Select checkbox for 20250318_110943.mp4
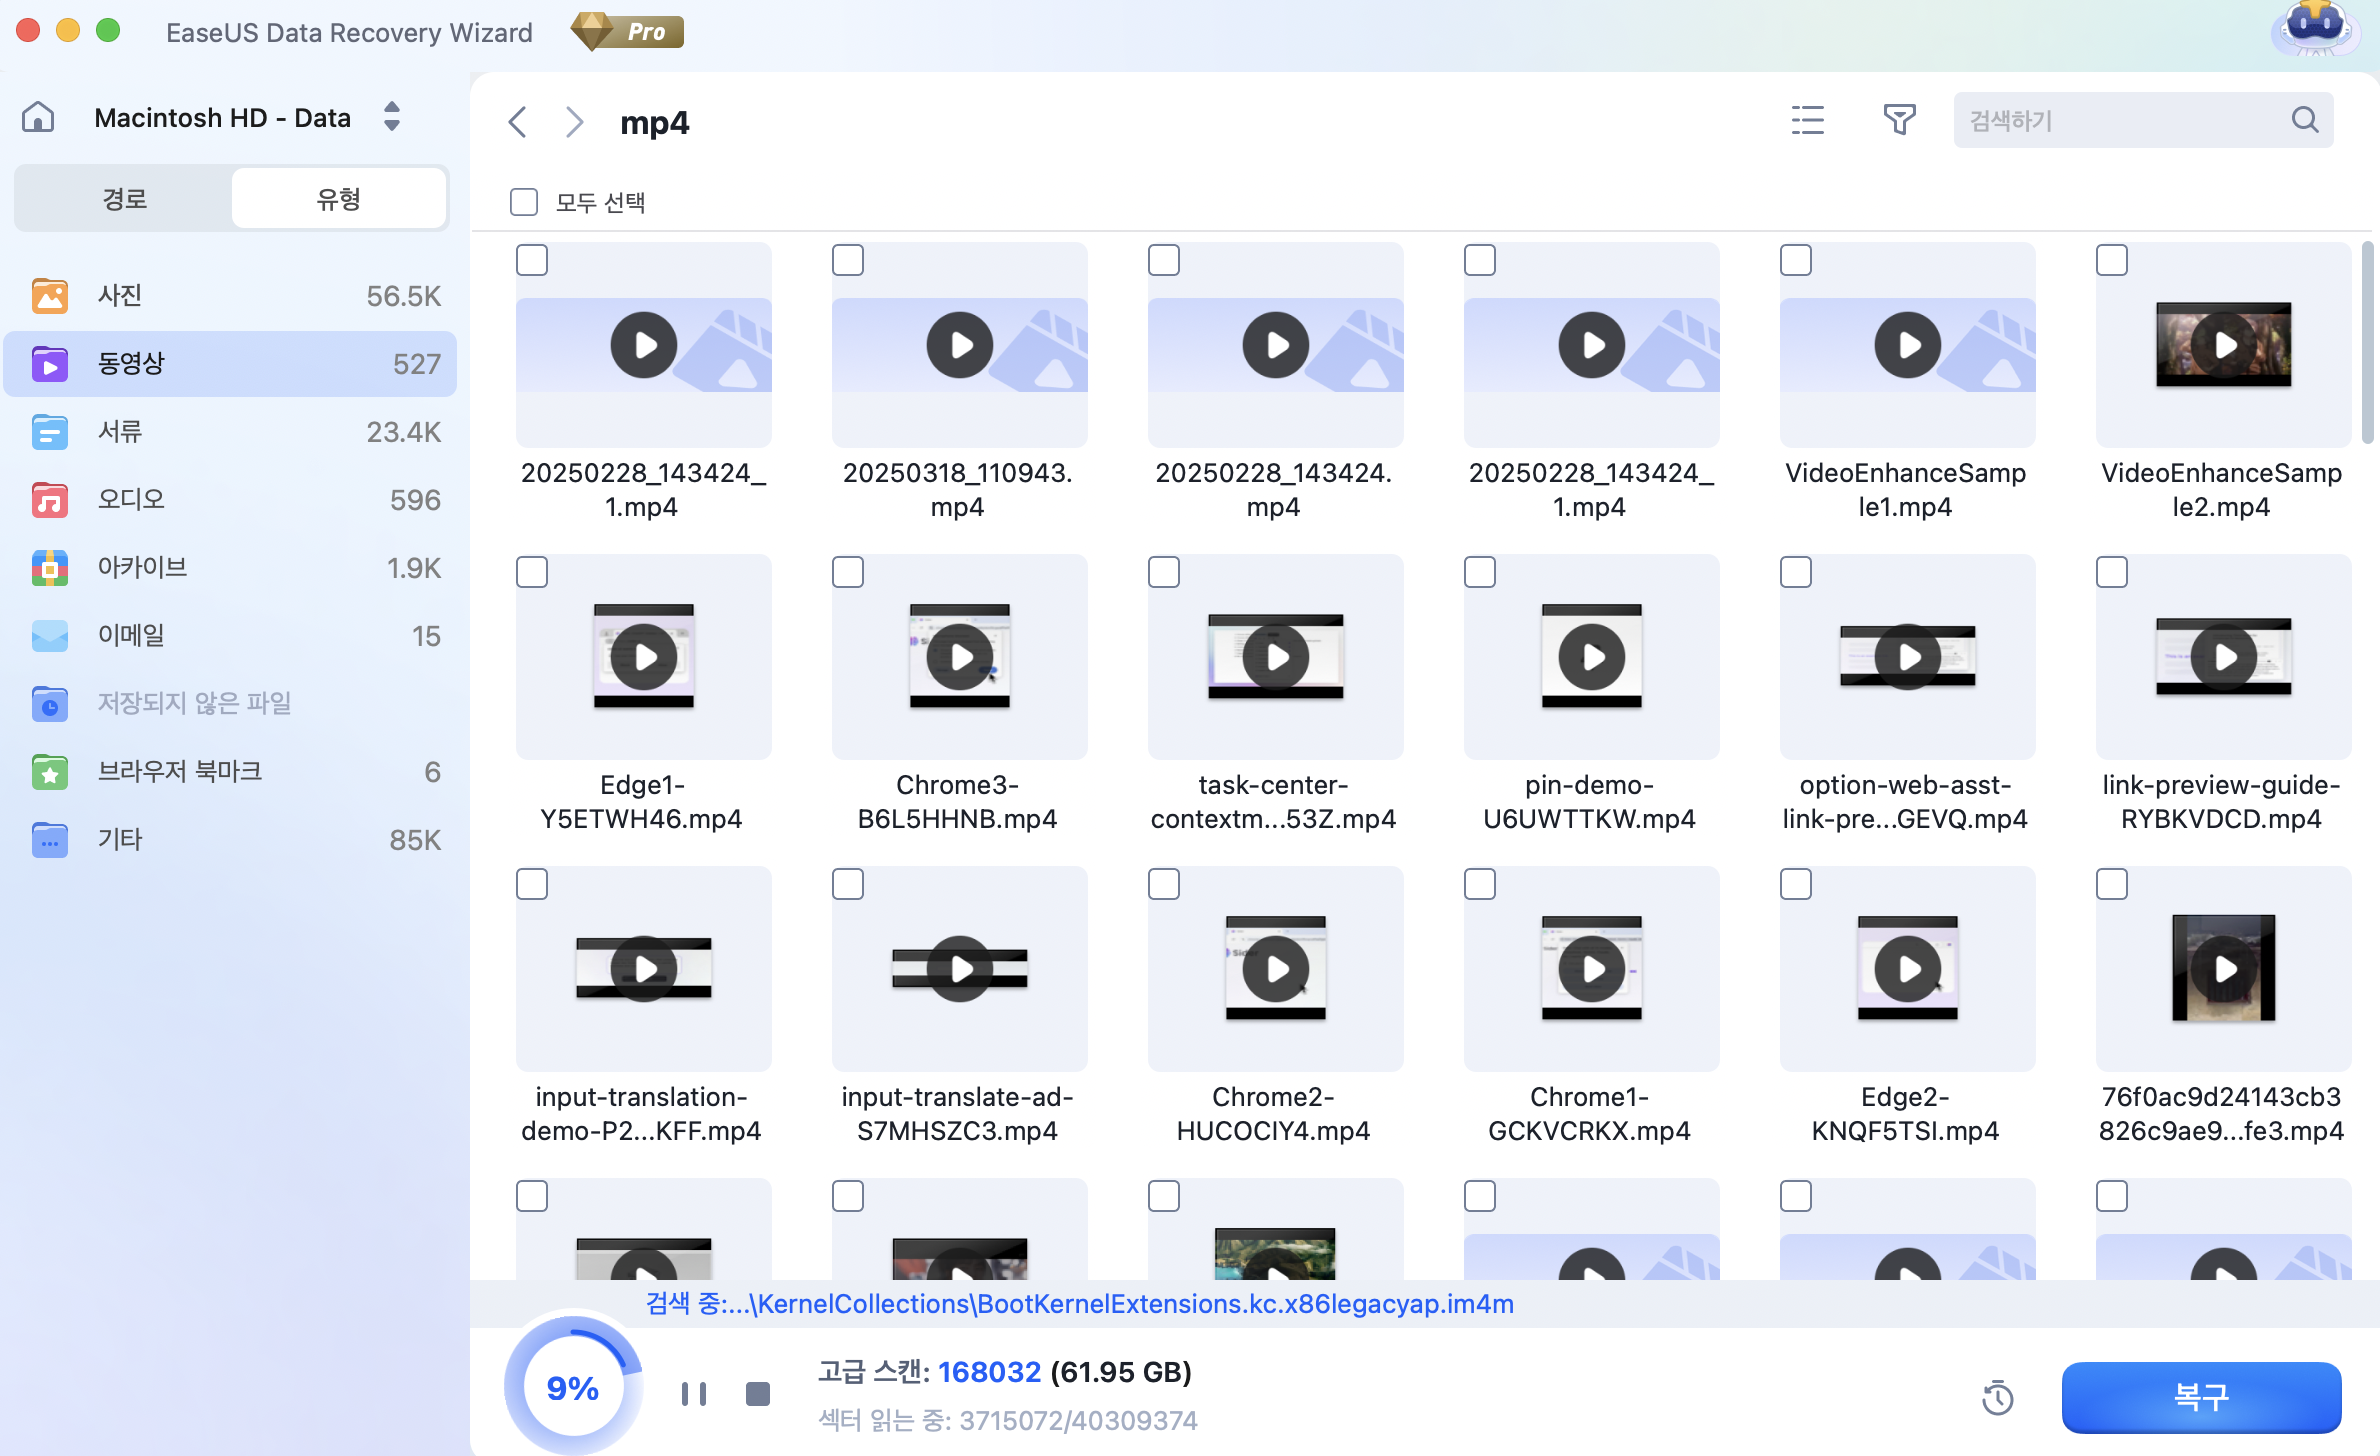Screen dimensions: 2380x1456 pyautogui.click(x=848, y=260)
